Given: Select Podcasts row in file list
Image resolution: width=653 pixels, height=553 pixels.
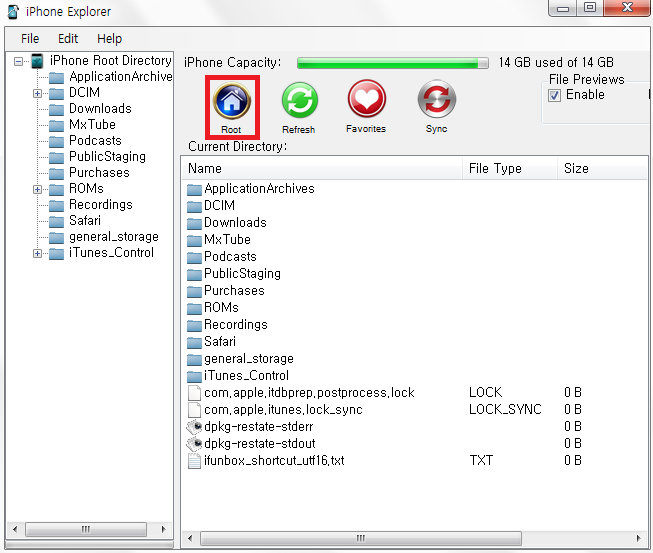Looking at the screenshot, I should pos(414,257).
